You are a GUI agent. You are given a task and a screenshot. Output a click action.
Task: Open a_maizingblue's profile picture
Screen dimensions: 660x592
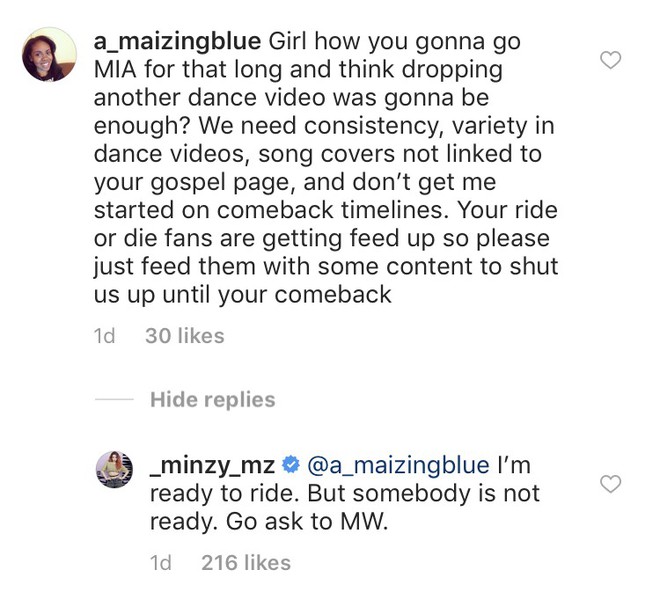(49, 54)
